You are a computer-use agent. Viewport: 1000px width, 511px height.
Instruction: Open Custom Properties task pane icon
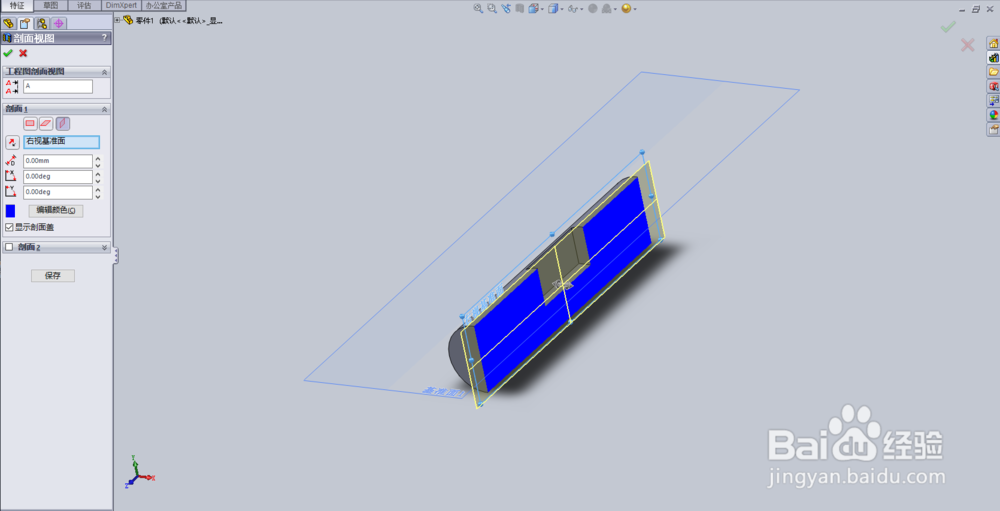[993, 130]
